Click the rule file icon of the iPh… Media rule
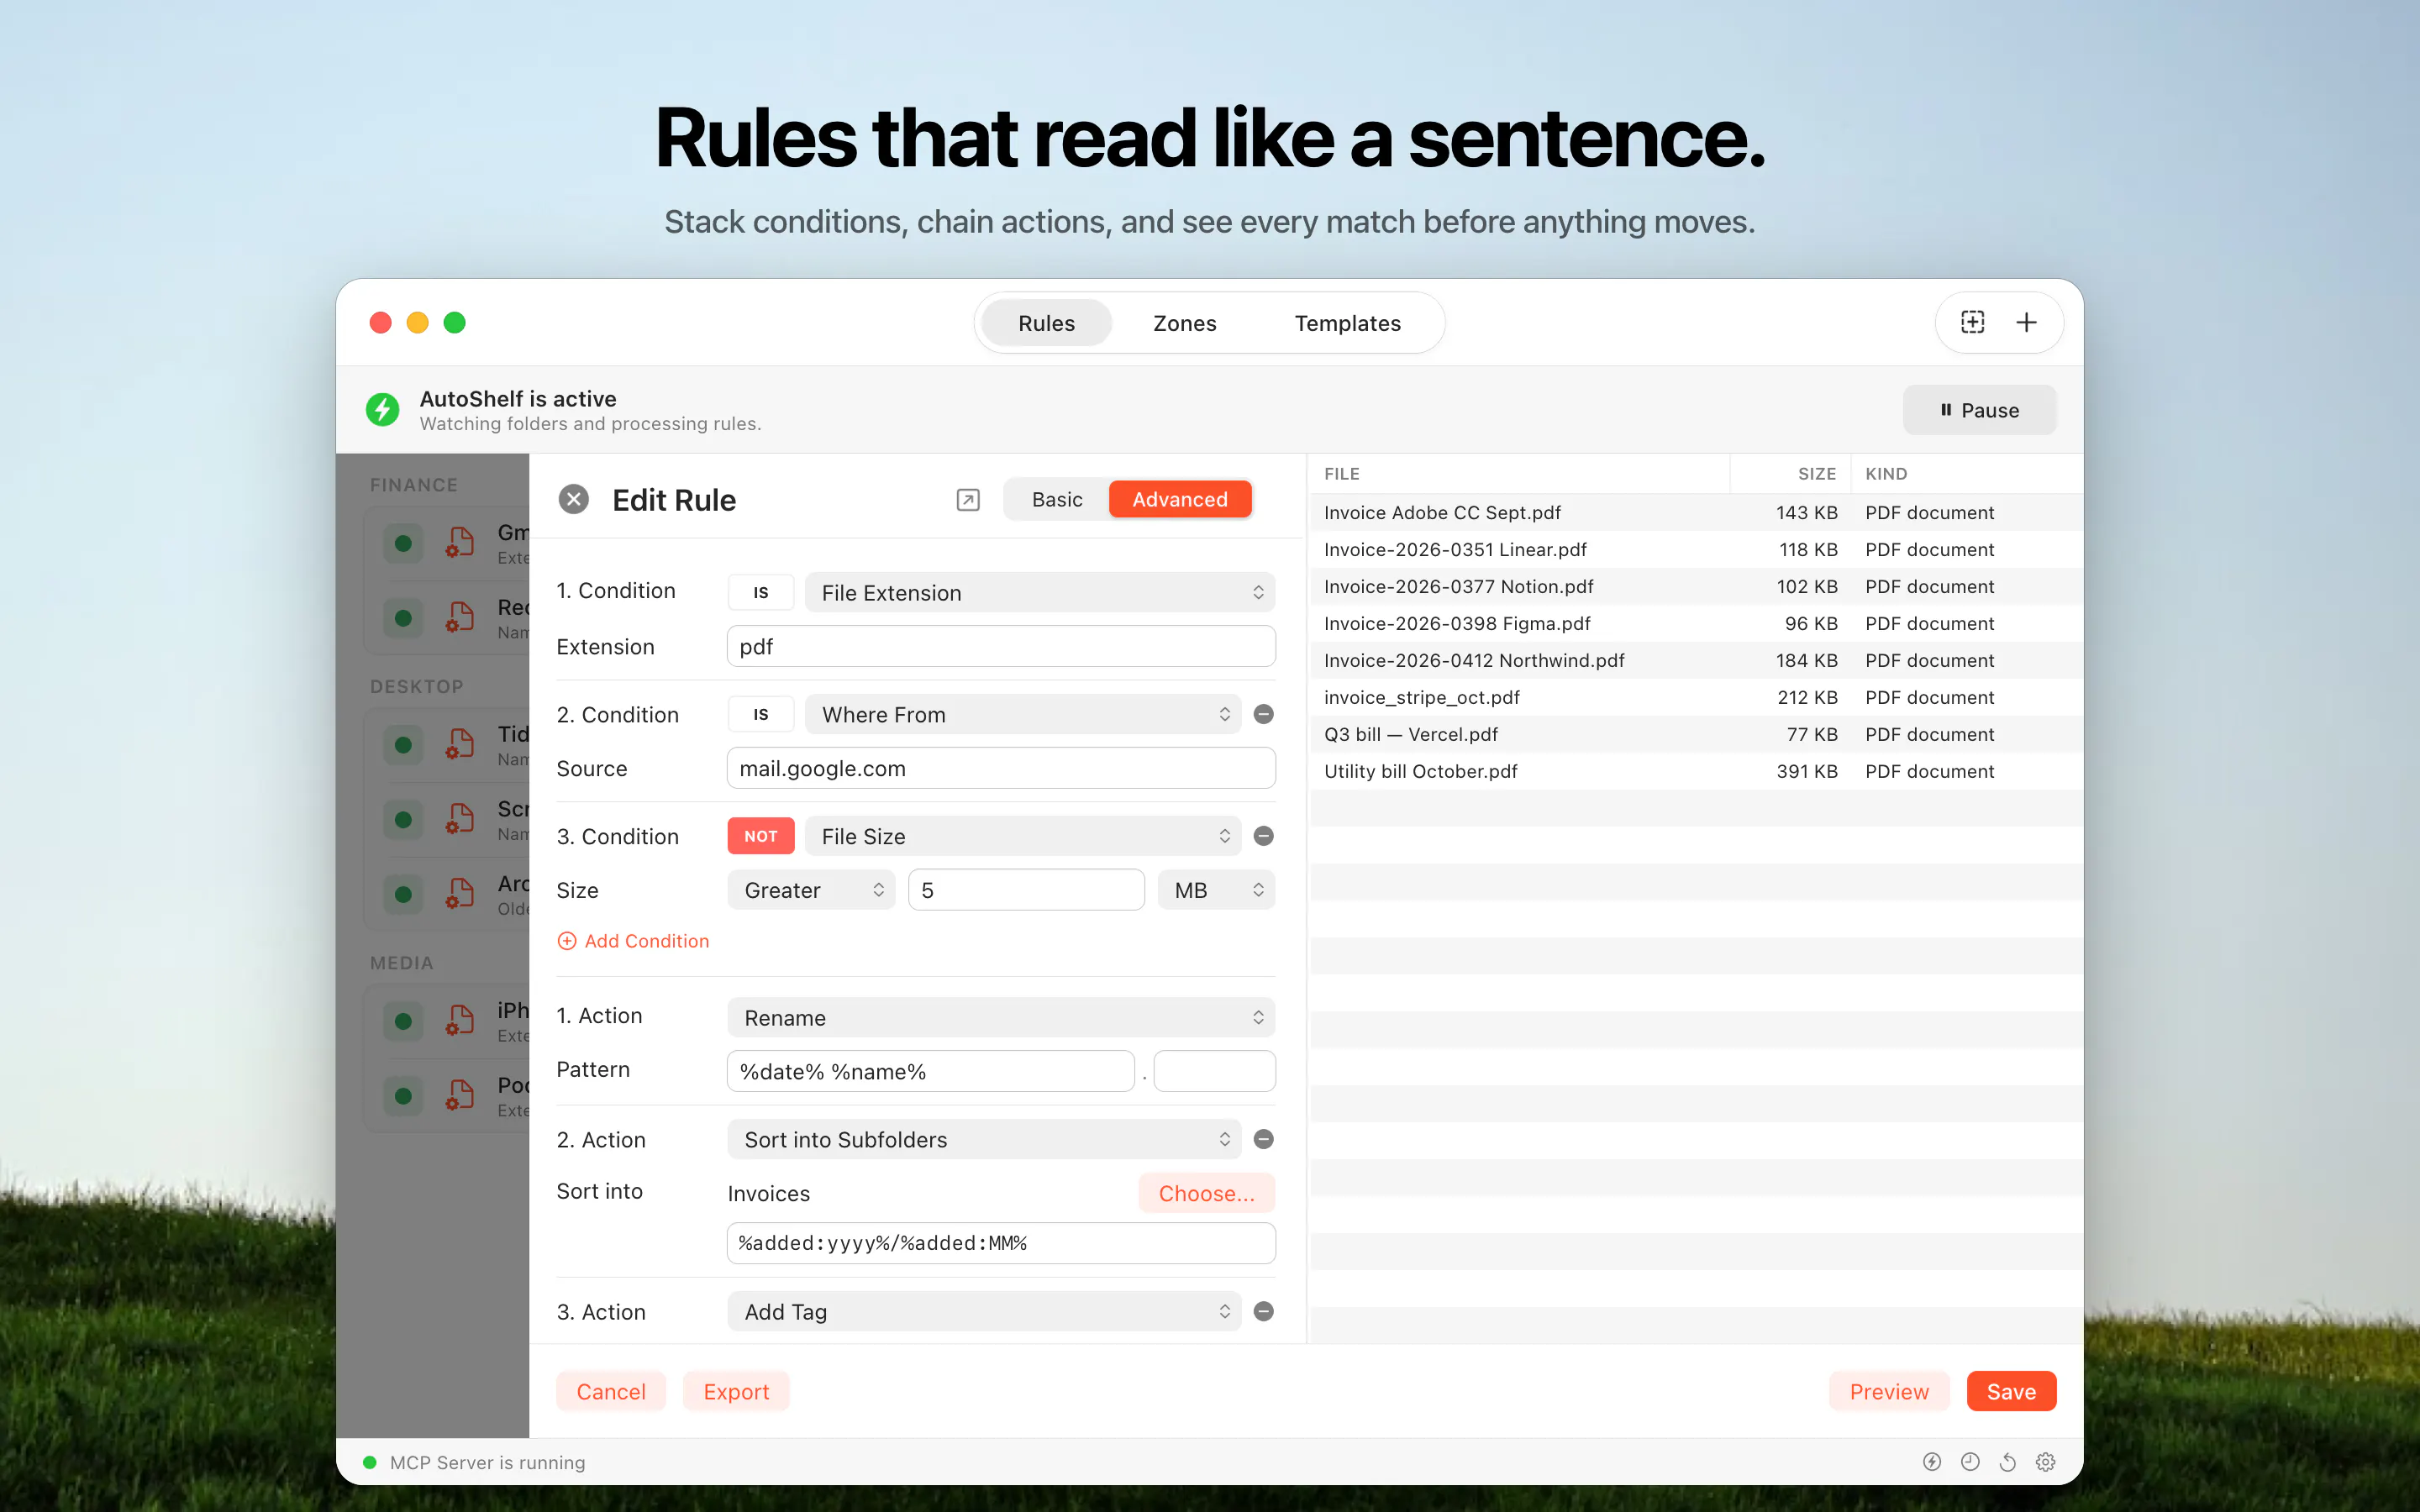The height and width of the screenshot is (1512, 2420). 460,1021
